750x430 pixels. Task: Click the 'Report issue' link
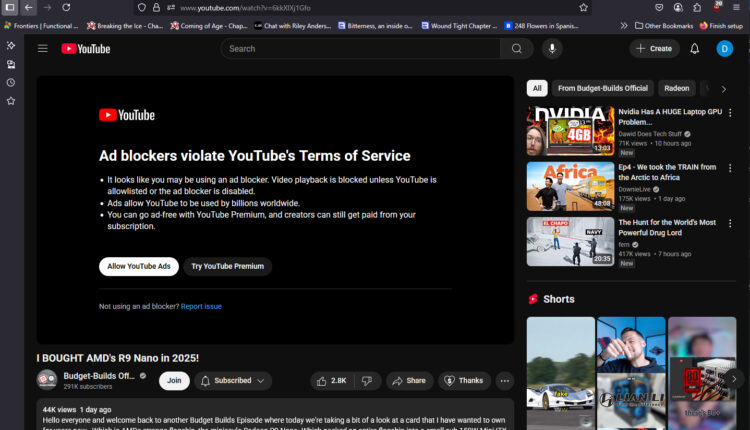pos(201,306)
